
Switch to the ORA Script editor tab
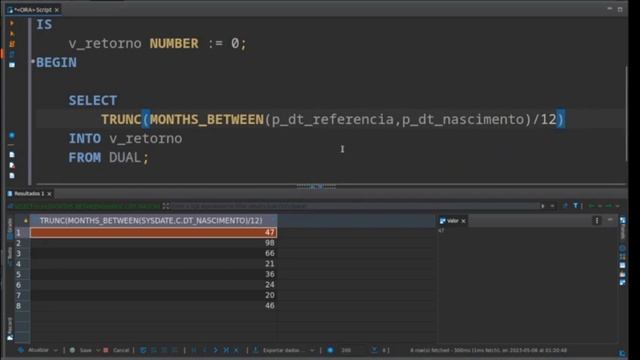tap(33, 9)
